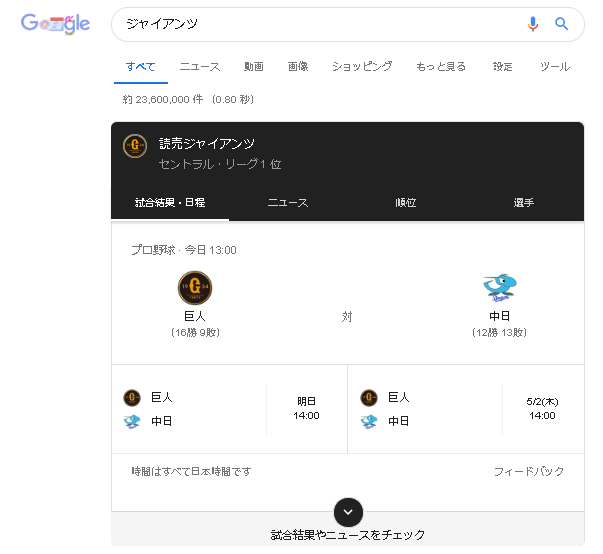Open the ショッピング search tab
This screenshot has height=554, width=603.
pos(362,67)
